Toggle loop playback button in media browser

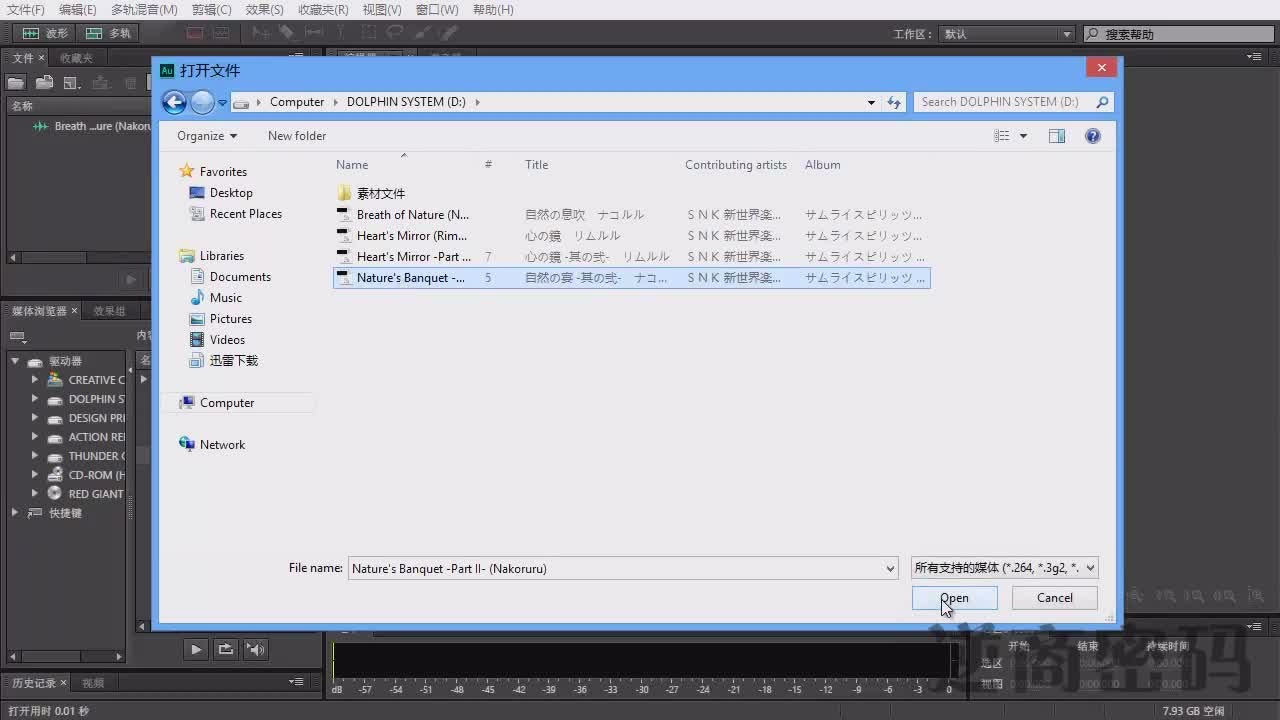click(x=226, y=649)
